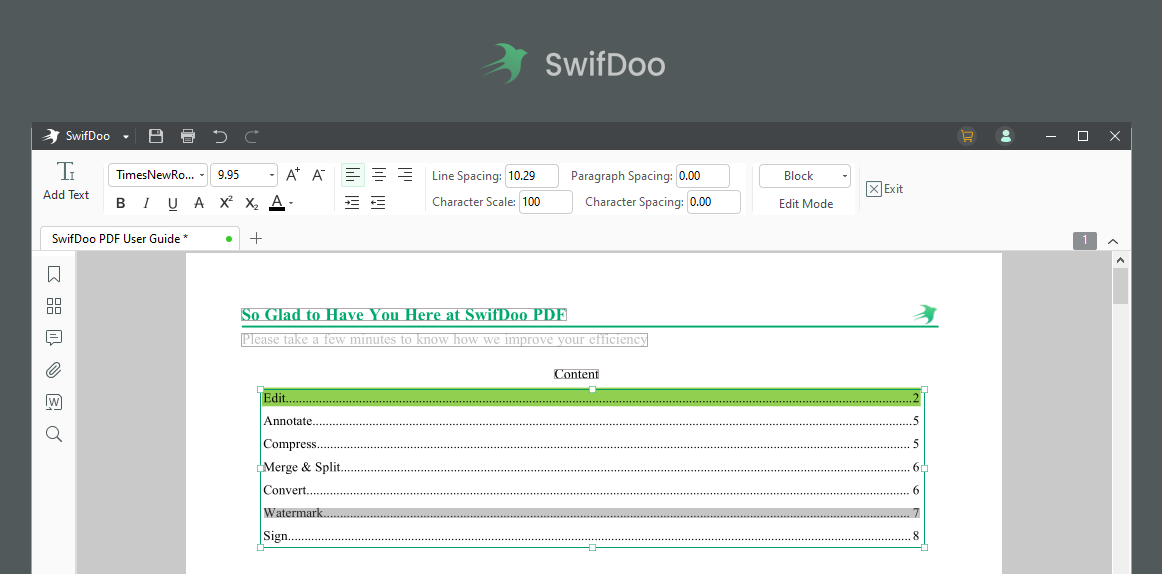The height and width of the screenshot is (574, 1162).
Task: Select the 'Please take a few minutes' subtitle
Action: coord(445,340)
